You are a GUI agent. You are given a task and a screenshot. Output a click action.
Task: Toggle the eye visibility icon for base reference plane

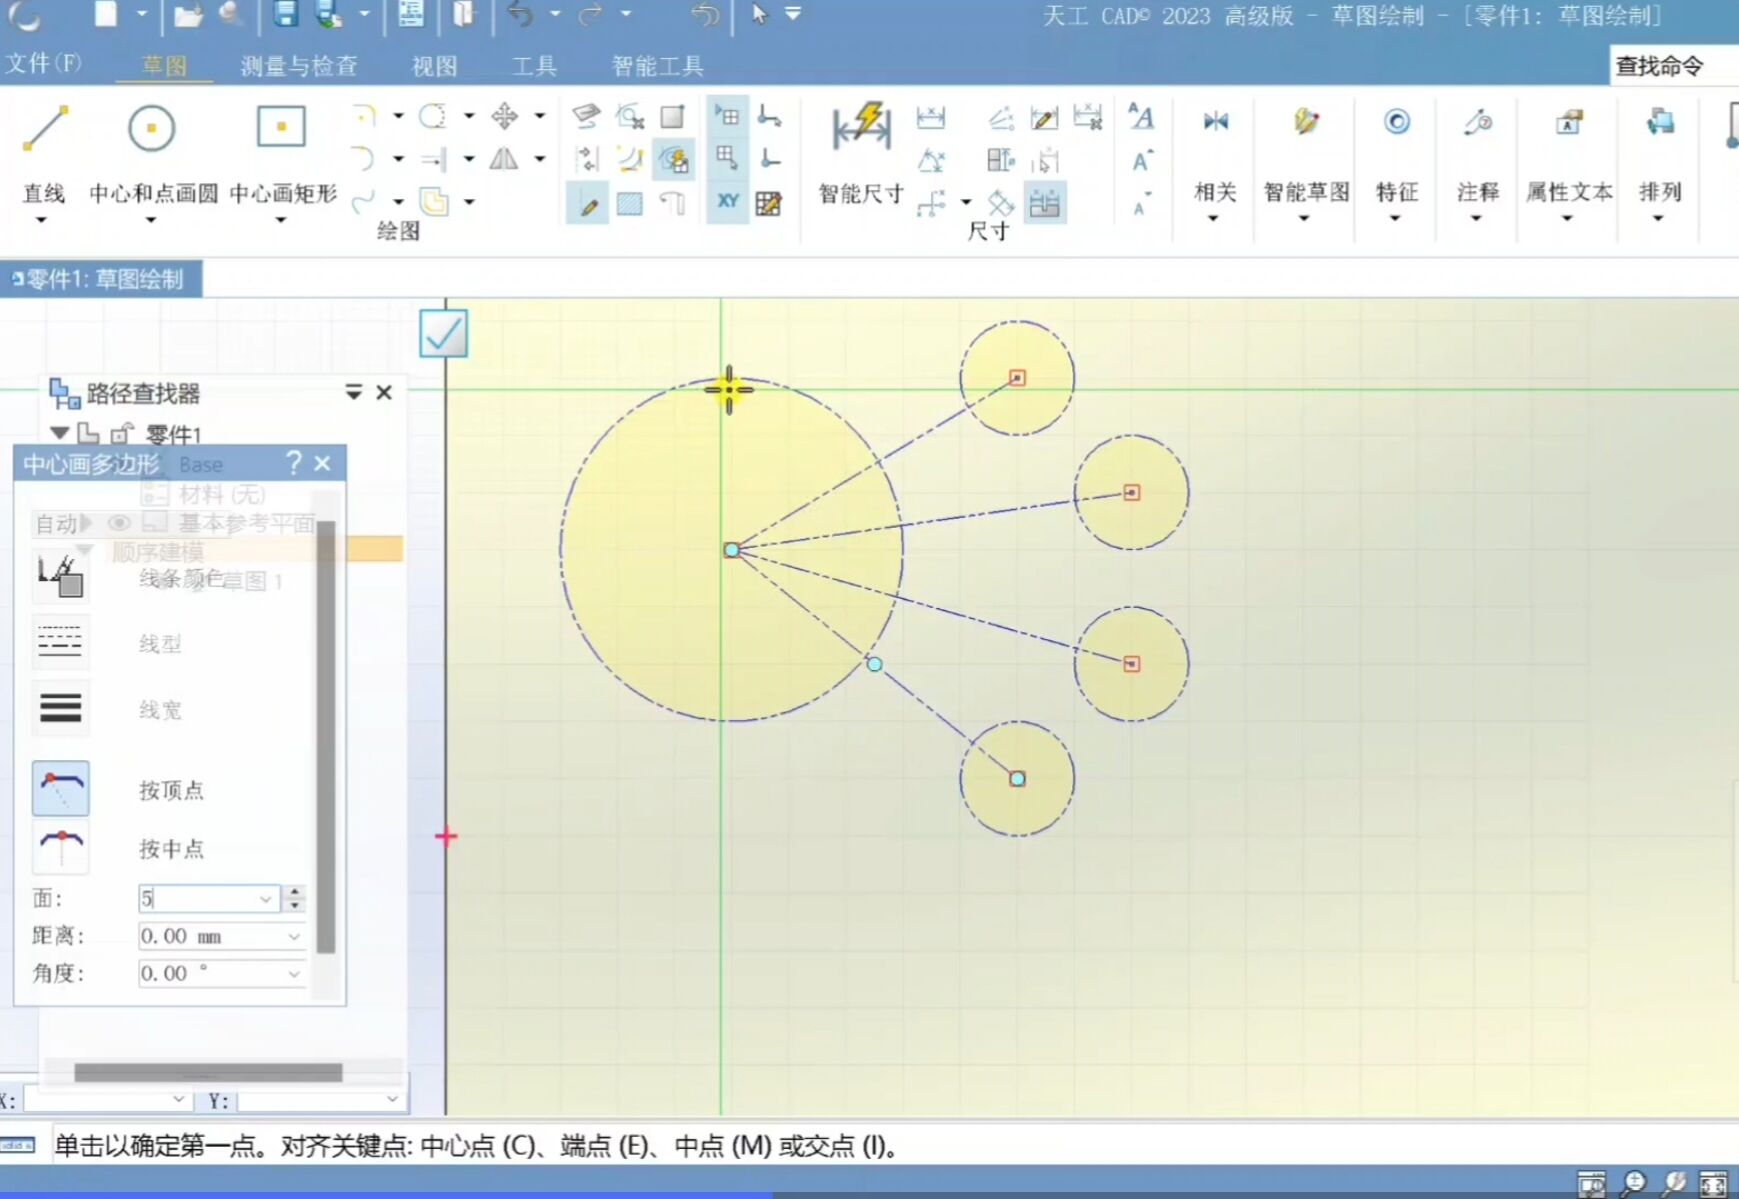tap(119, 523)
